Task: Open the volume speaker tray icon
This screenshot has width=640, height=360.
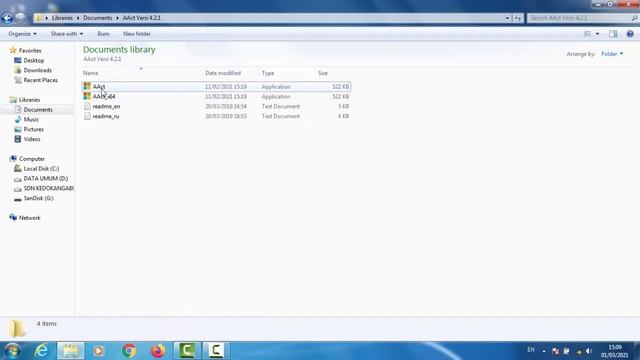Action: click(589, 351)
